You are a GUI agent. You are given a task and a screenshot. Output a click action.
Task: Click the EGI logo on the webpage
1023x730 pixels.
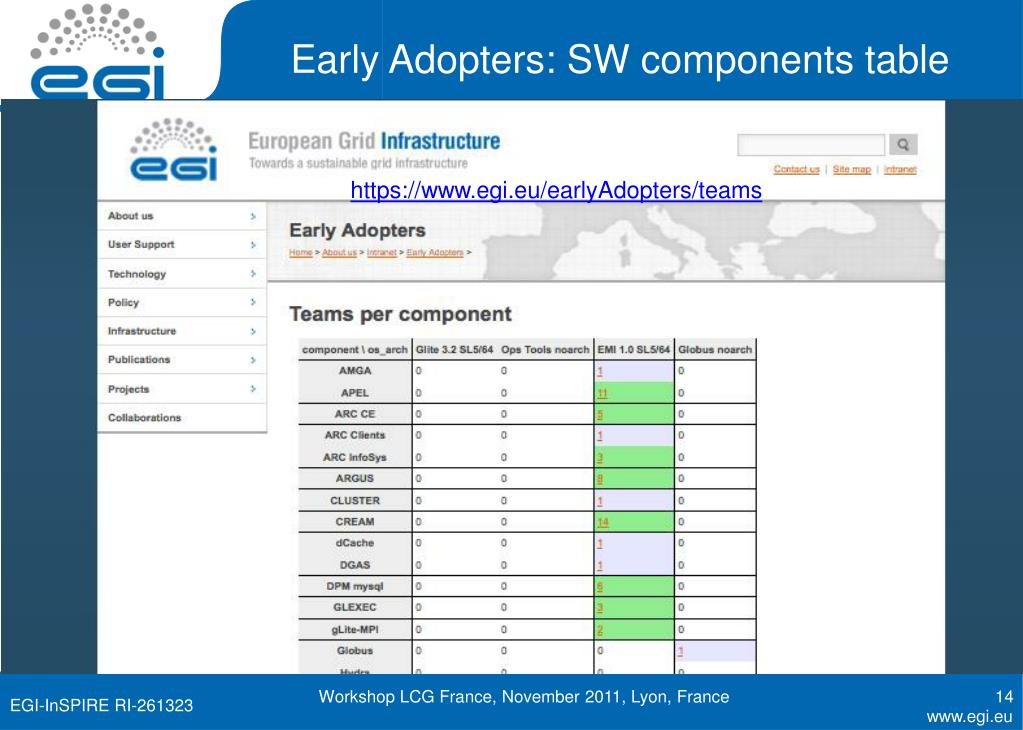pyautogui.click(x=173, y=149)
